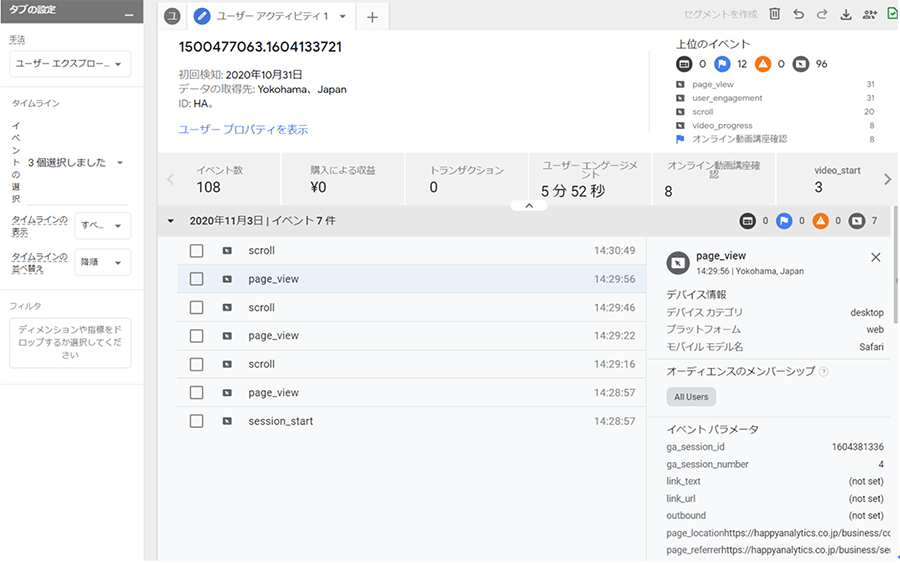900x563 pixels.
Task: Click the trash delete icon
Action: (775, 15)
